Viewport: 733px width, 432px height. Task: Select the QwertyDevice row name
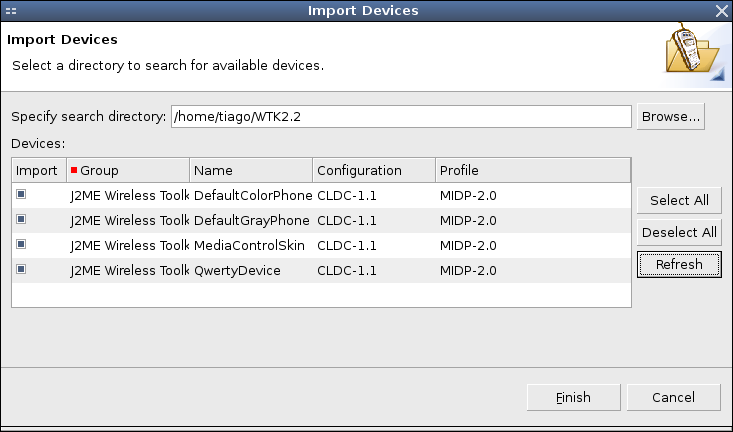[237, 270]
